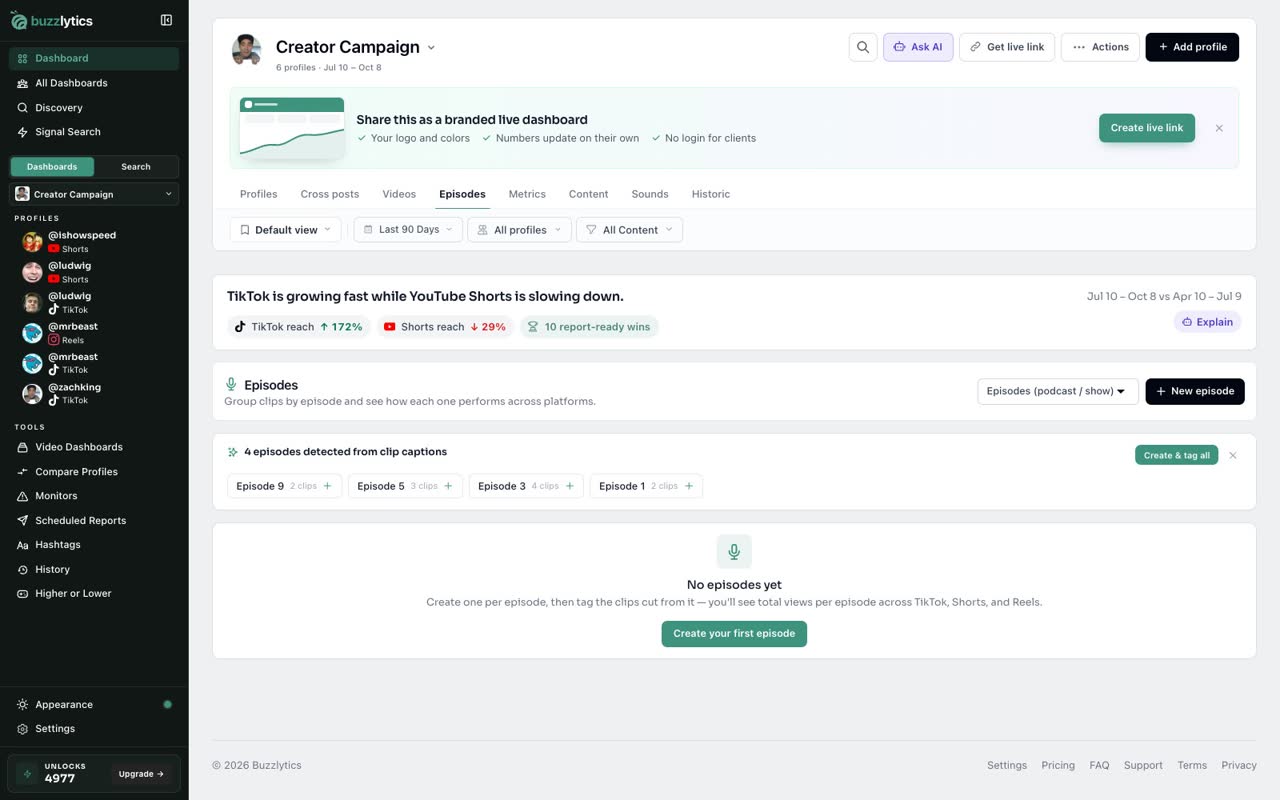
Task: Open Monitors tool
Action: 94,496
